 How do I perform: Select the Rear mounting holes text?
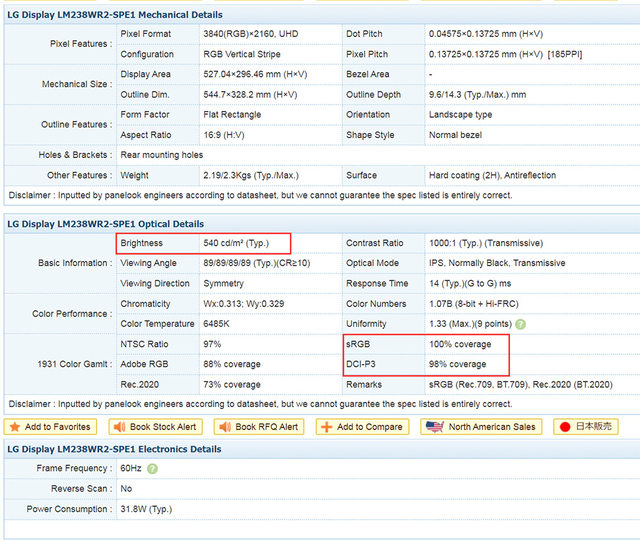pos(162,155)
